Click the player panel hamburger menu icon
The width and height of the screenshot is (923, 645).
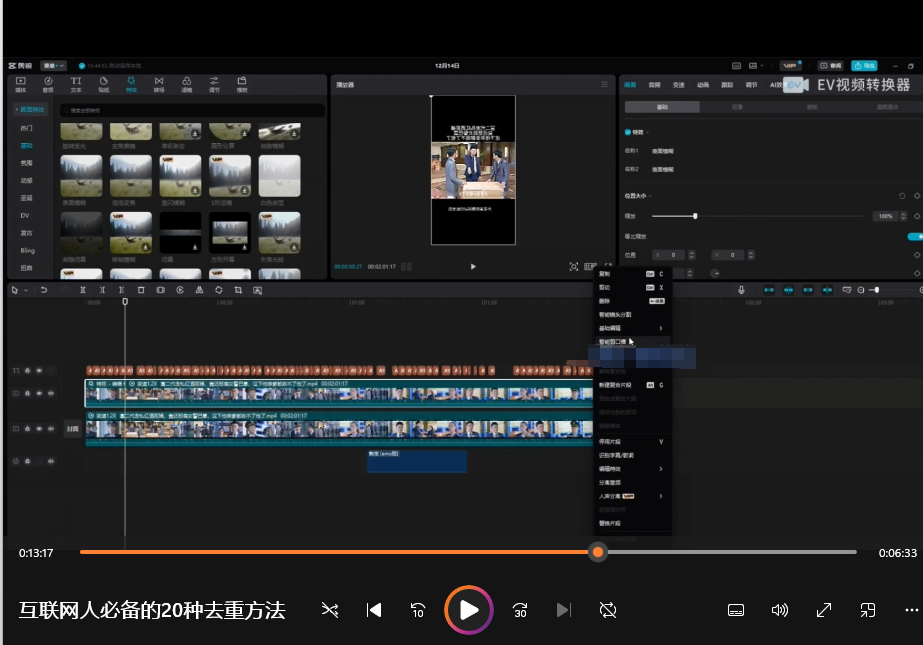click(605, 85)
